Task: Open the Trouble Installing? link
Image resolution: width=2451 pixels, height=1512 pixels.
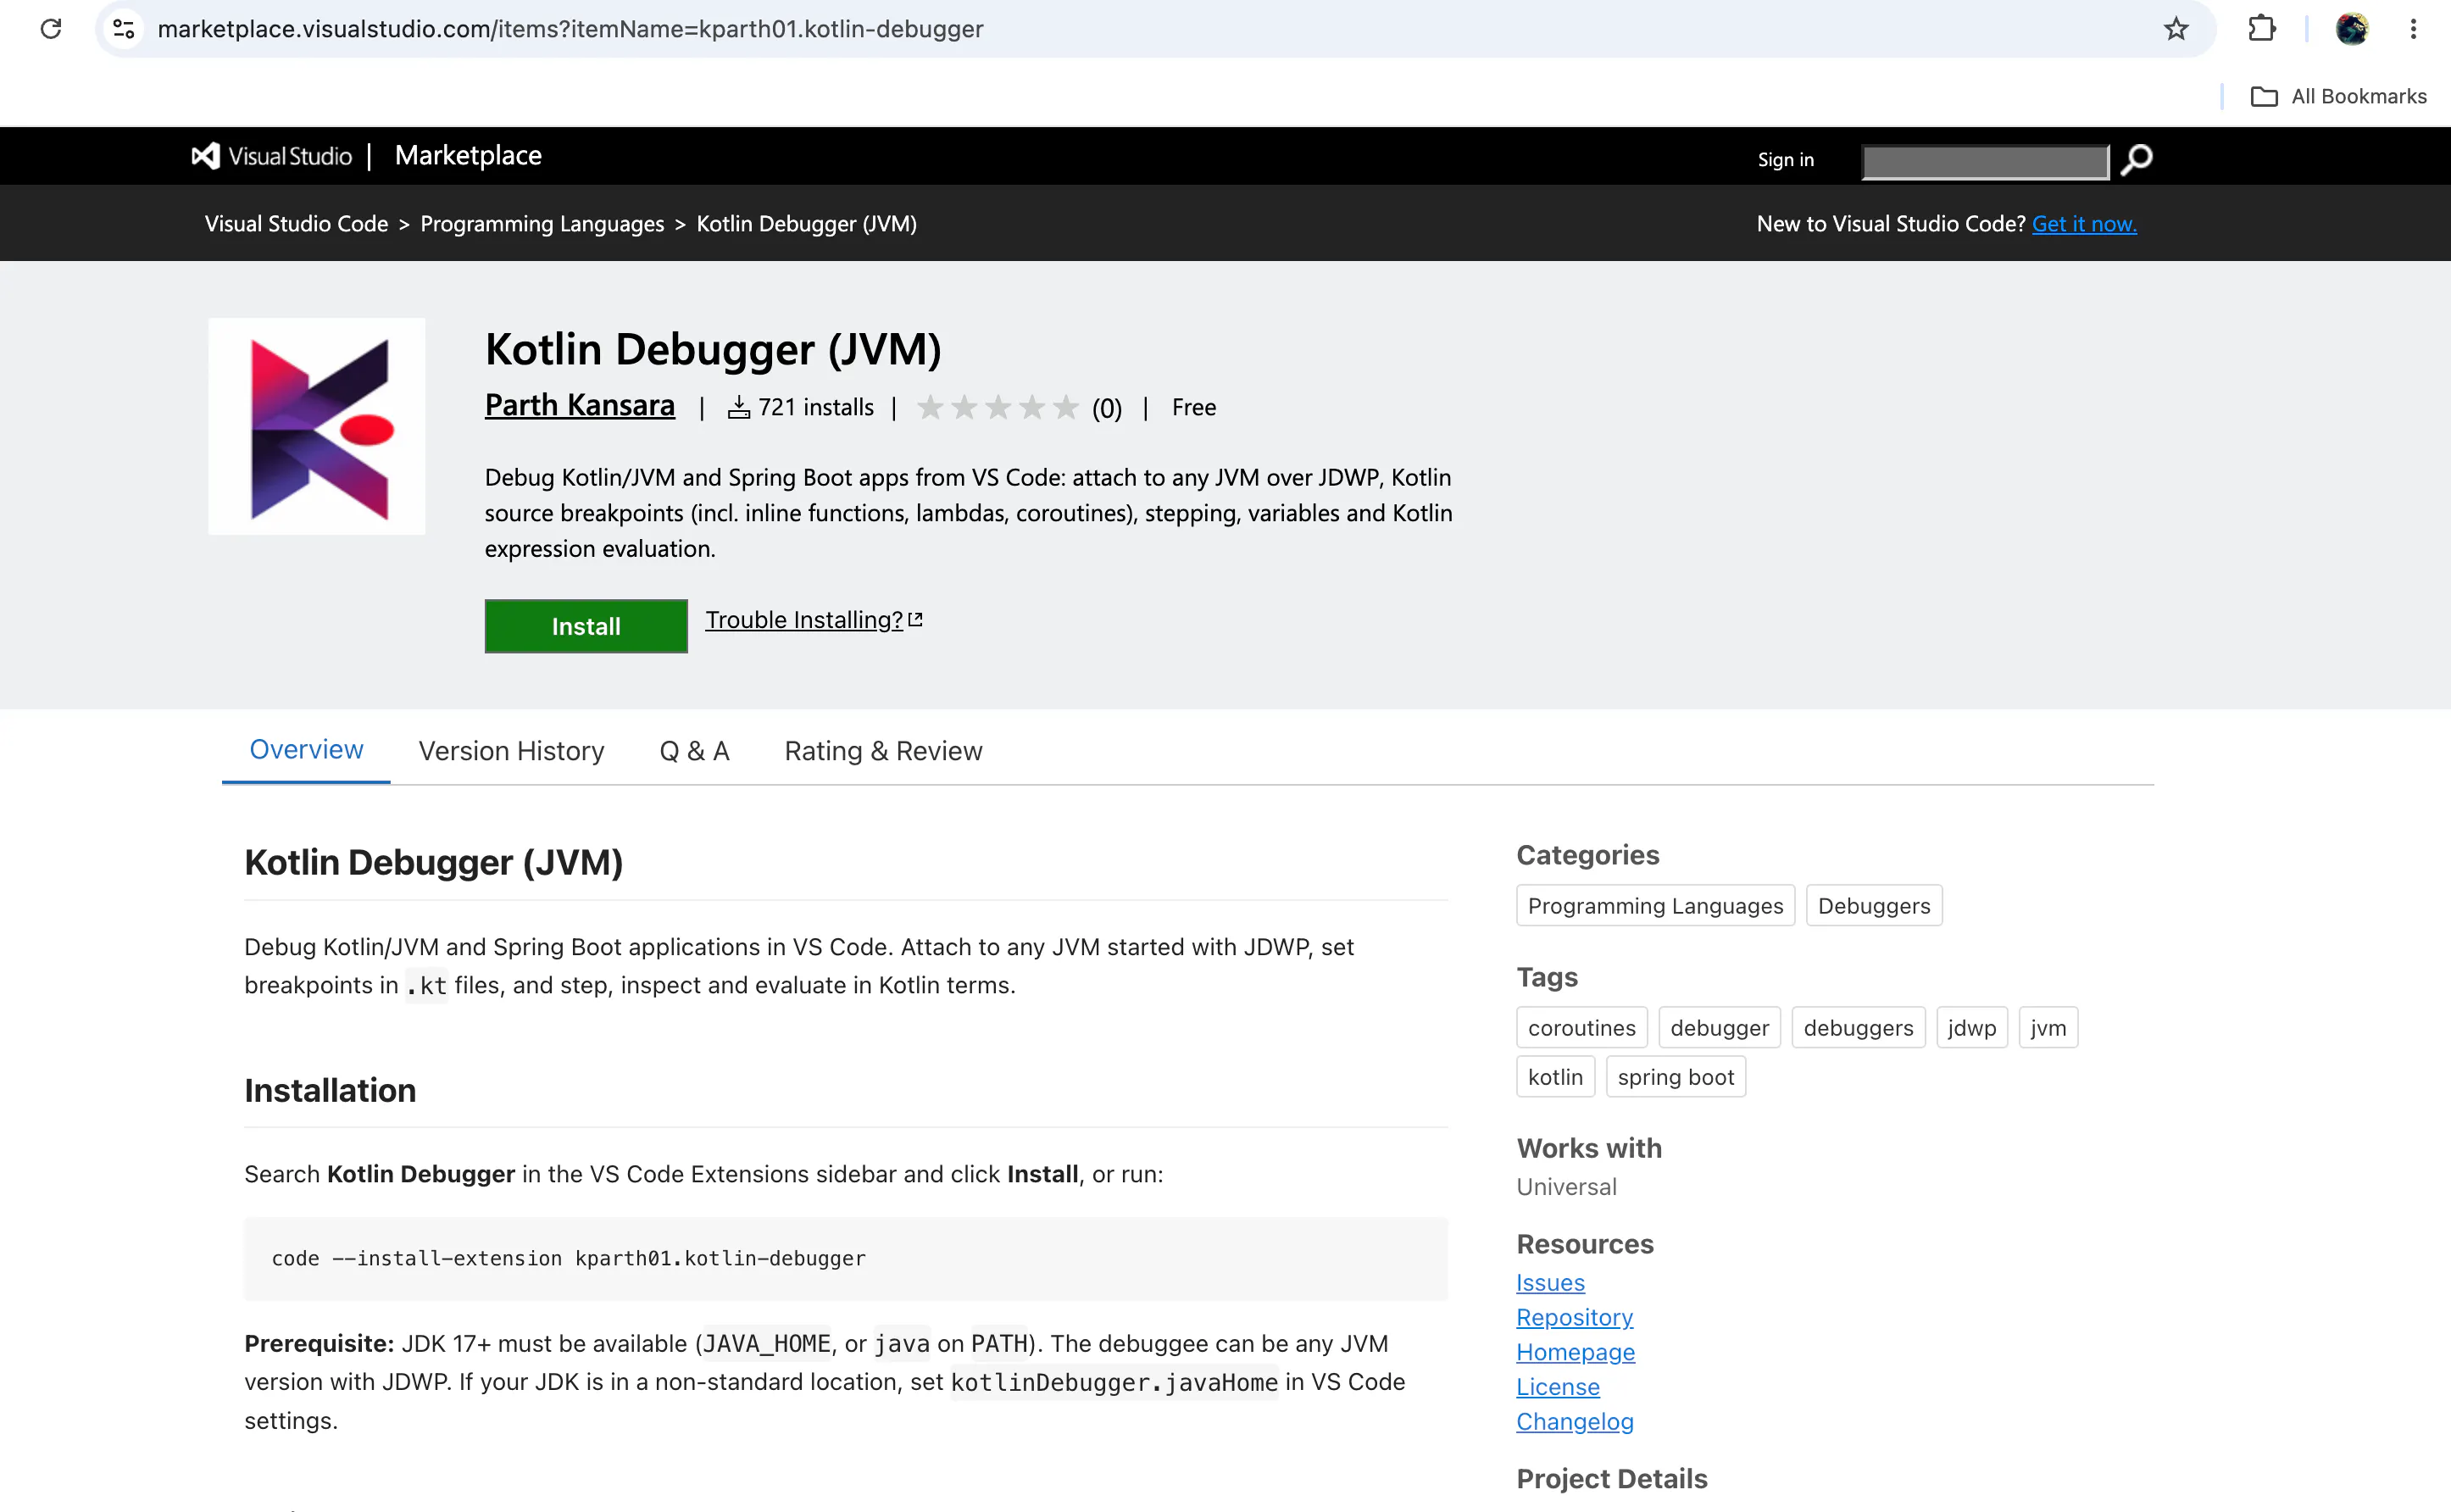Action: tap(813, 620)
